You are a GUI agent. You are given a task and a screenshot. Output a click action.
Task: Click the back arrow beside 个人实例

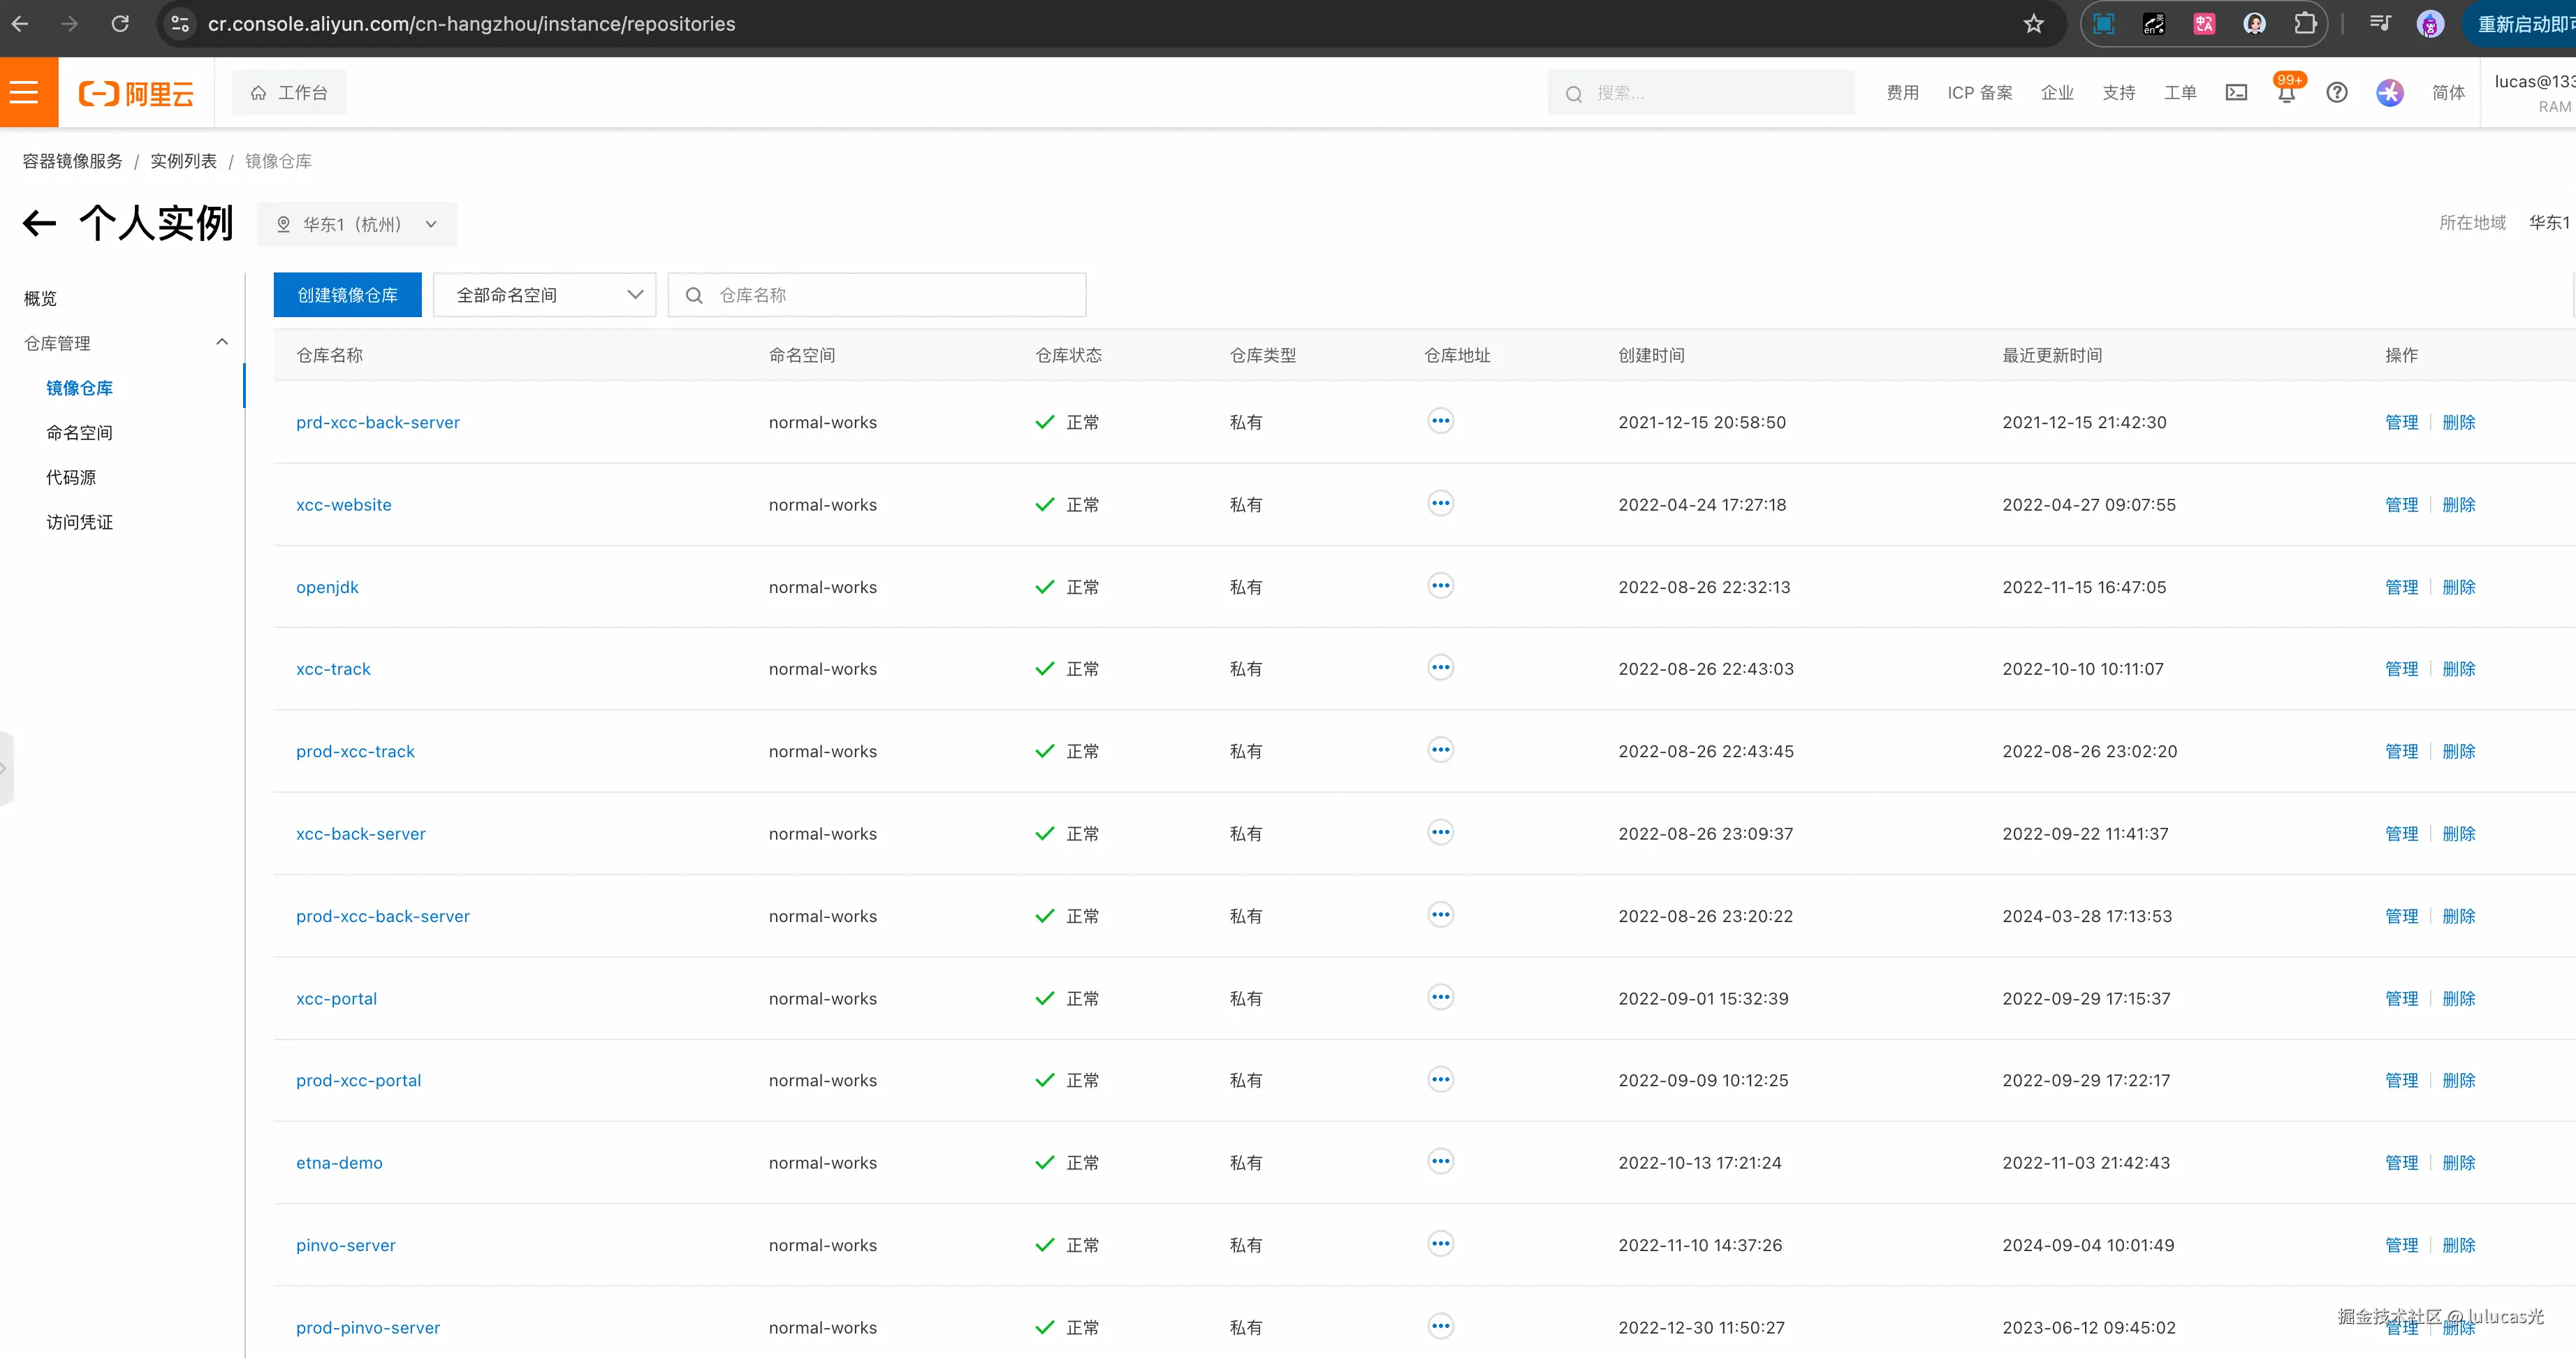(40, 223)
